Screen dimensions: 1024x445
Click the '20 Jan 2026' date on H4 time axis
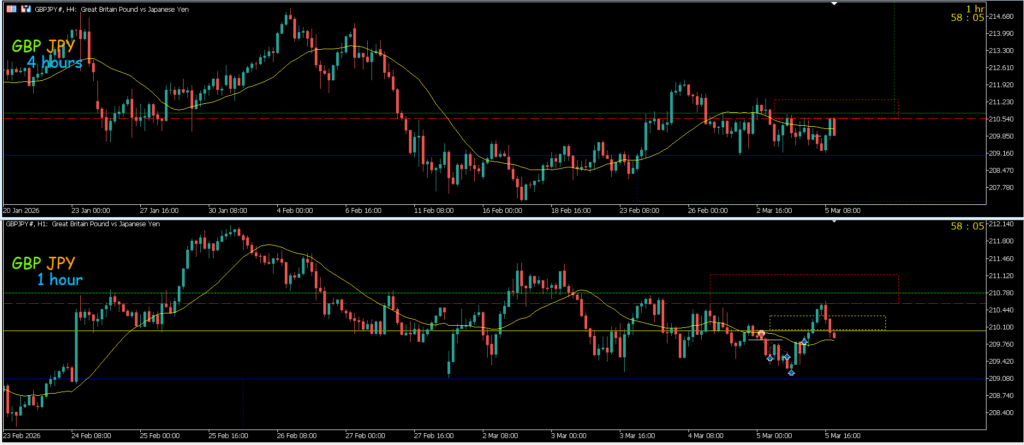21,211
